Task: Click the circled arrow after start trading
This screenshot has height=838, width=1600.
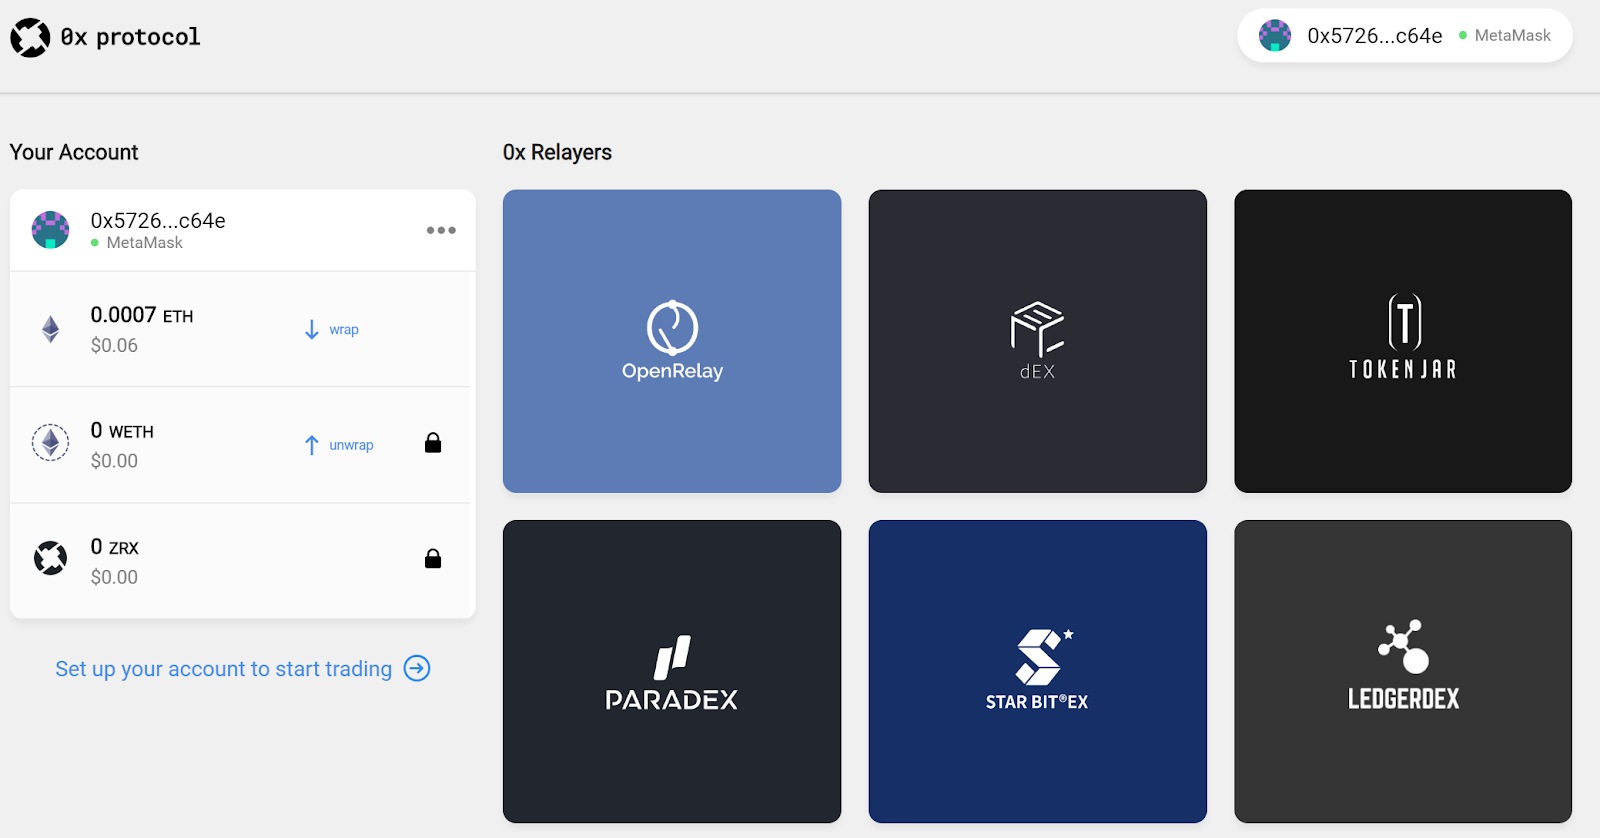Action: (x=417, y=669)
